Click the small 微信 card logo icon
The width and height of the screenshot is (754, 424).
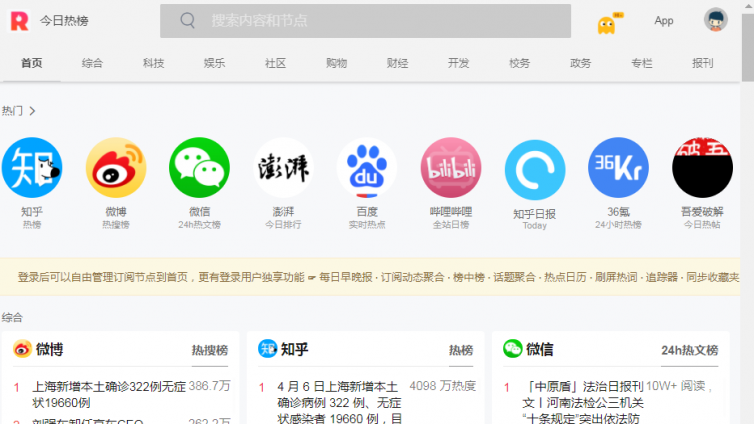[513, 349]
